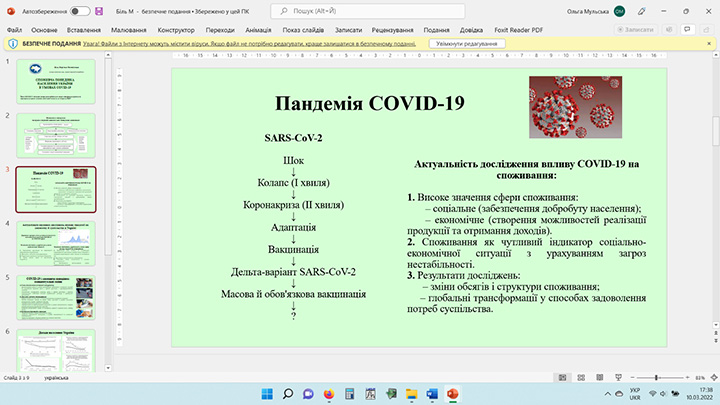Click the info shield icon in message bar

(13, 44)
